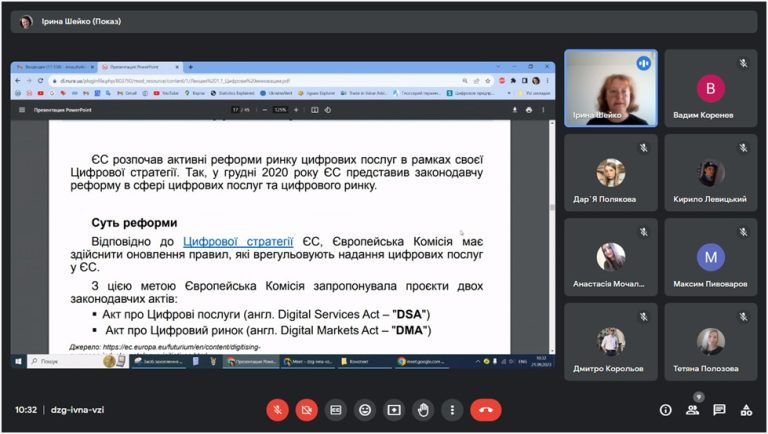Open the emoji reactions button
Screen dimensions: 768x434
click(365, 410)
